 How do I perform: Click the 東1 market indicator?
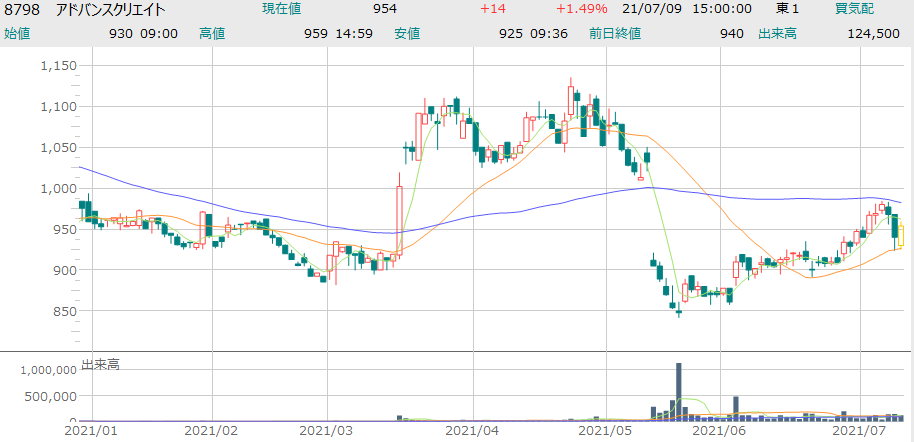[788, 9]
